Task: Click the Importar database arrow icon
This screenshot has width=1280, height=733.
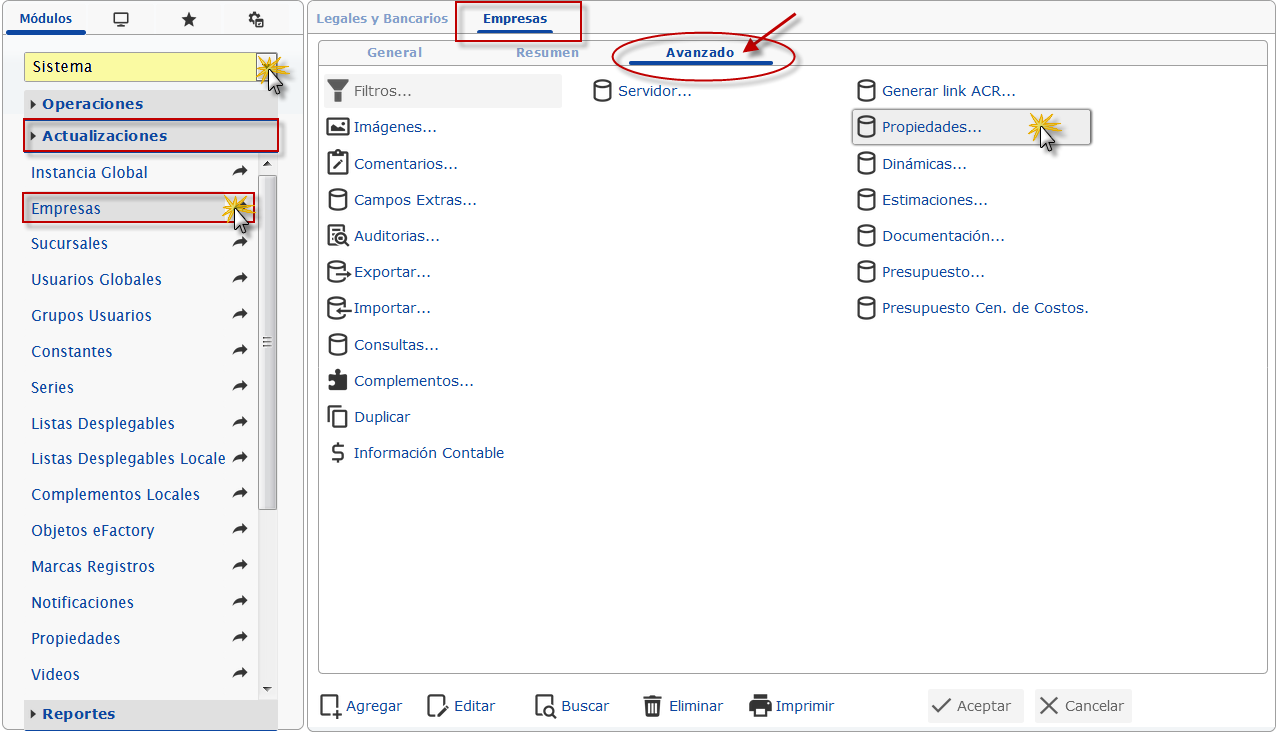Action: pos(338,308)
